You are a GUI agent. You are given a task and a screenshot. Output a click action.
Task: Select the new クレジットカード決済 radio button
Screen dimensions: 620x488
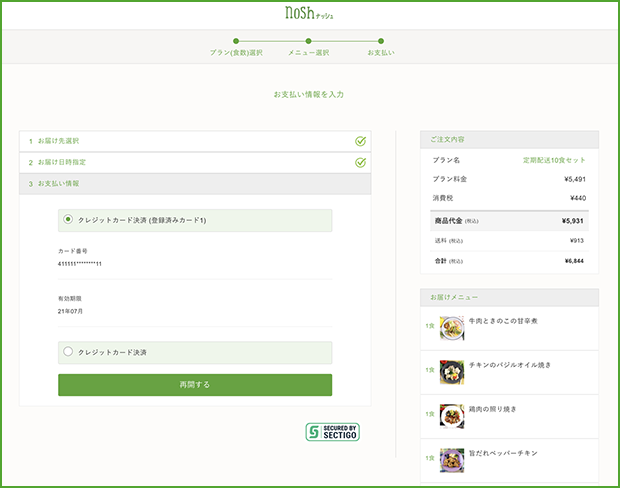pyautogui.click(x=68, y=351)
